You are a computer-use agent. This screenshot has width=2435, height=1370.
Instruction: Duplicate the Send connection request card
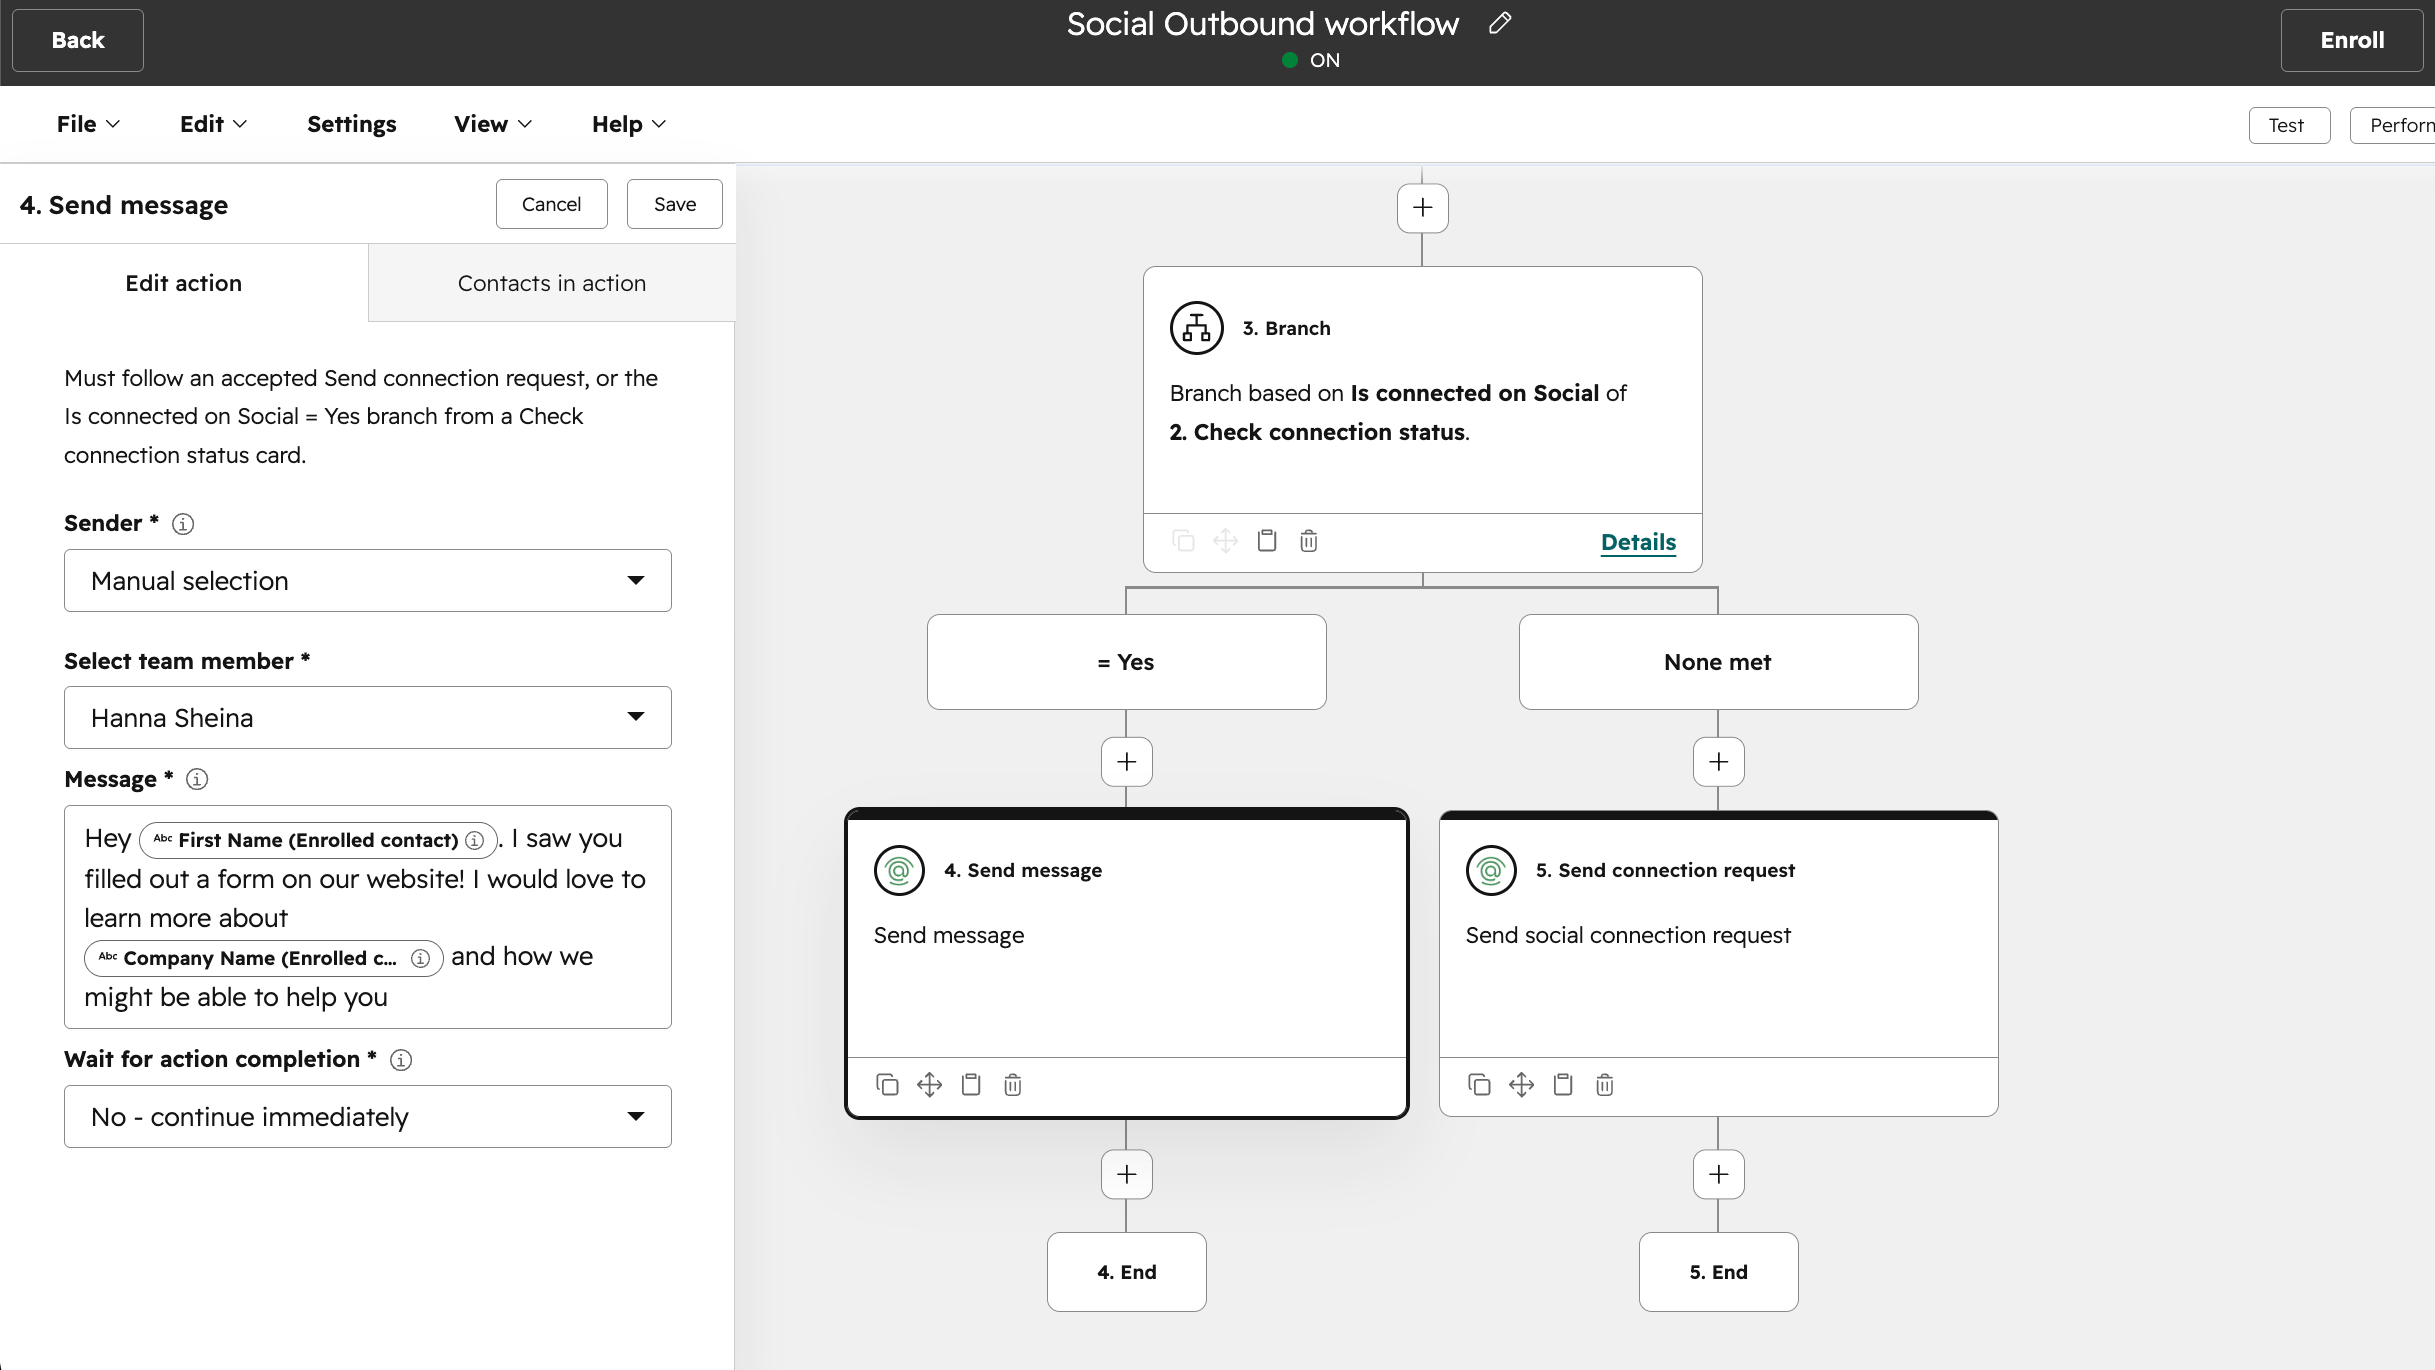click(x=1479, y=1085)
